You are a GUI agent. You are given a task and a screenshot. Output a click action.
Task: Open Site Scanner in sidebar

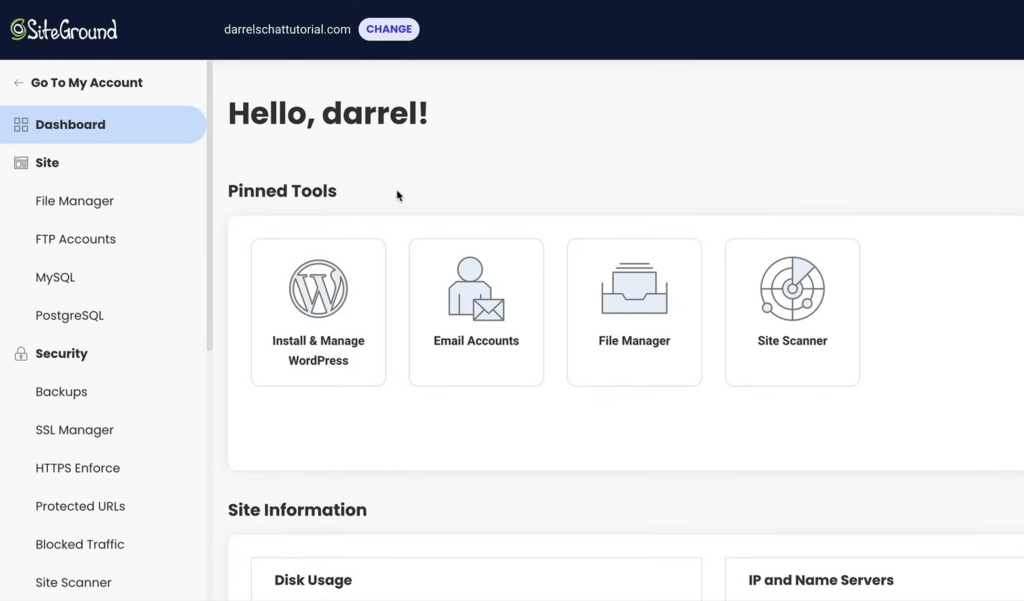73,583
